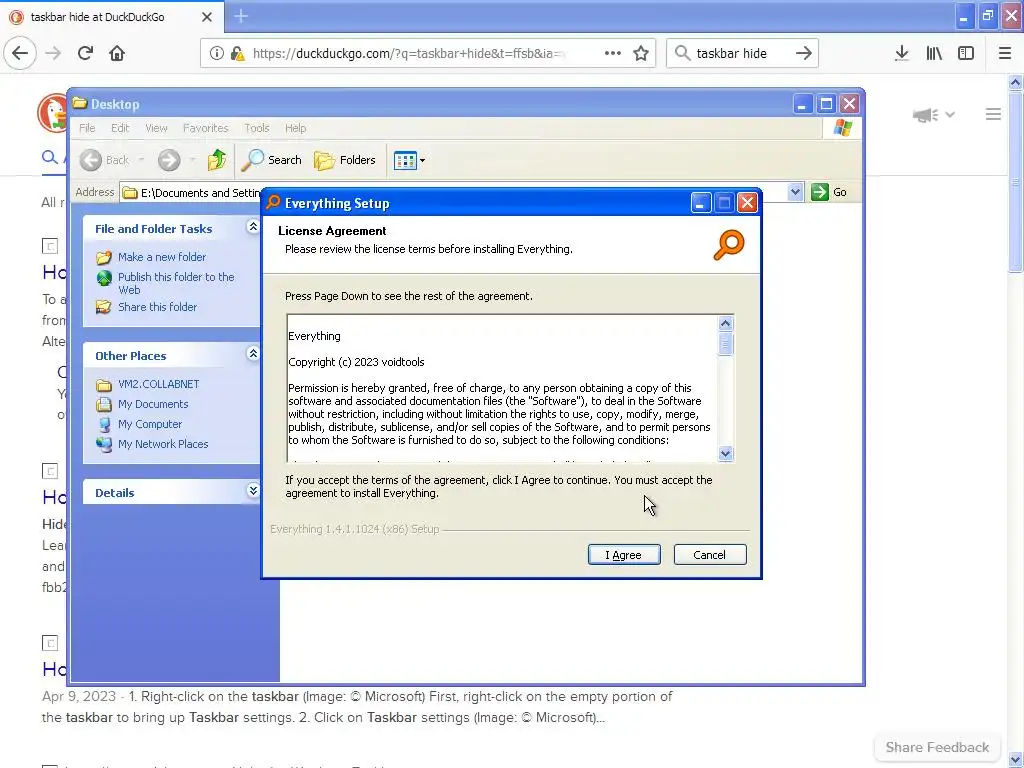Screen dimensions: 1024x768
Task: Open DuckDuckGo page hamburger menu
Action: point(993,115)
